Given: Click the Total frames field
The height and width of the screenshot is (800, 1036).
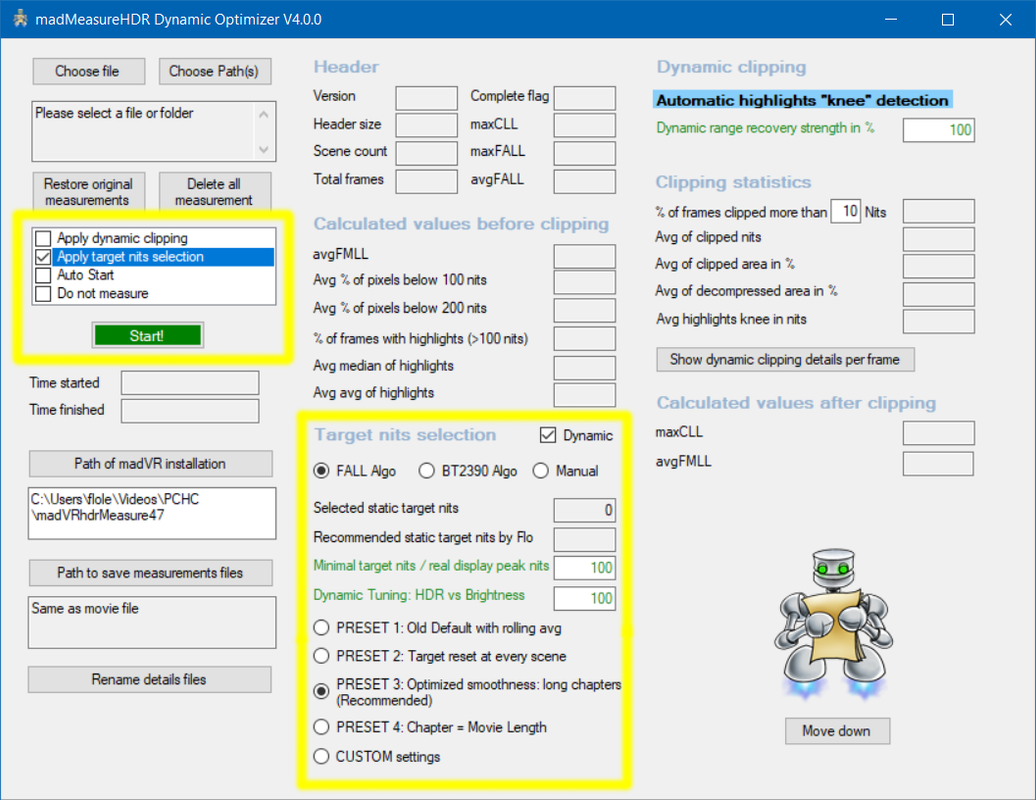Looking at the screenshot, I should click(x=427, y=182).
